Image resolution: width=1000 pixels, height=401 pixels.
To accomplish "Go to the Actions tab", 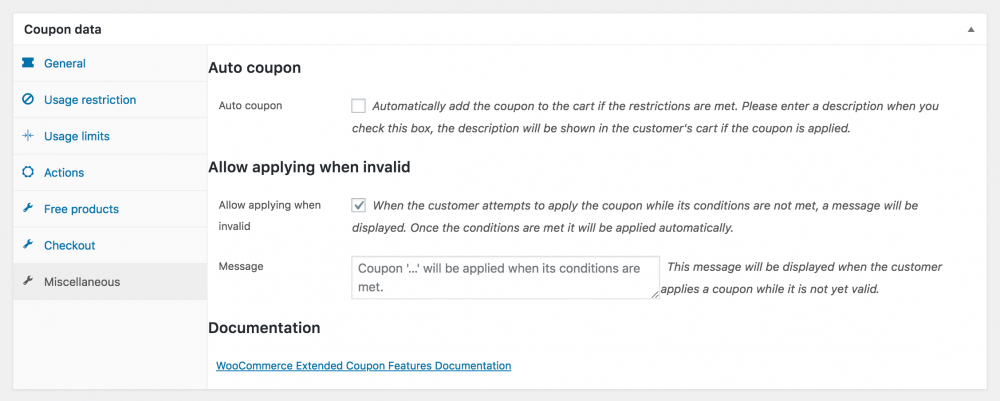I will [64, 173].
